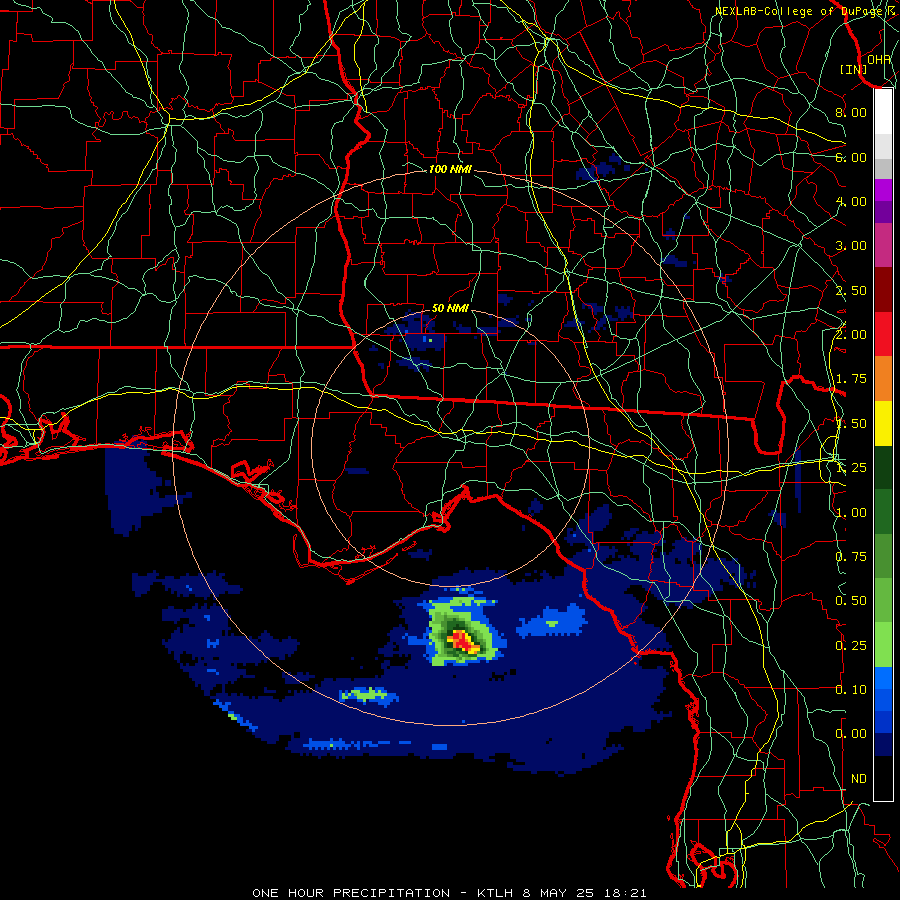This screenshot has height=900, width=900.
Task: Click the 6.00 legend value
Action: tap(851, 157)
